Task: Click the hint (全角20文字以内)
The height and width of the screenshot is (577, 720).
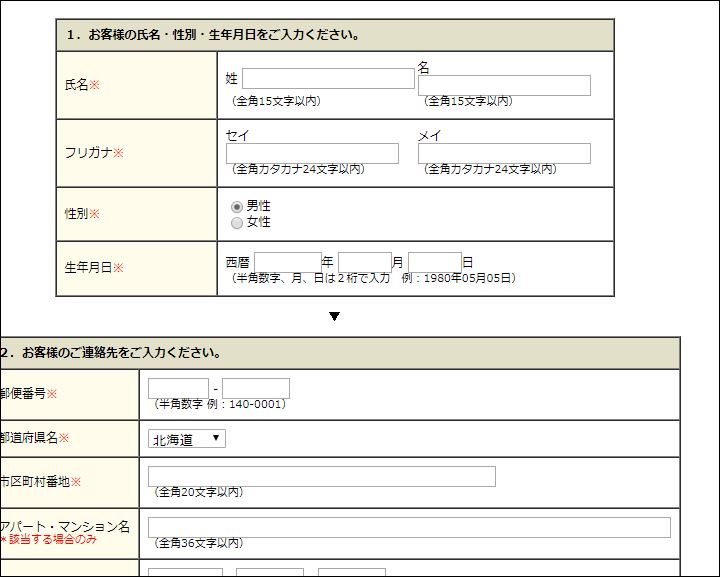Action: 199,492
